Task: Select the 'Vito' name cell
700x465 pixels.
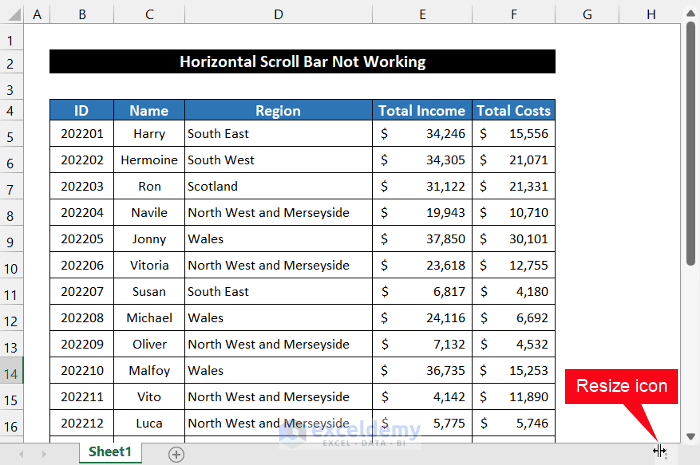Action: 149,397
